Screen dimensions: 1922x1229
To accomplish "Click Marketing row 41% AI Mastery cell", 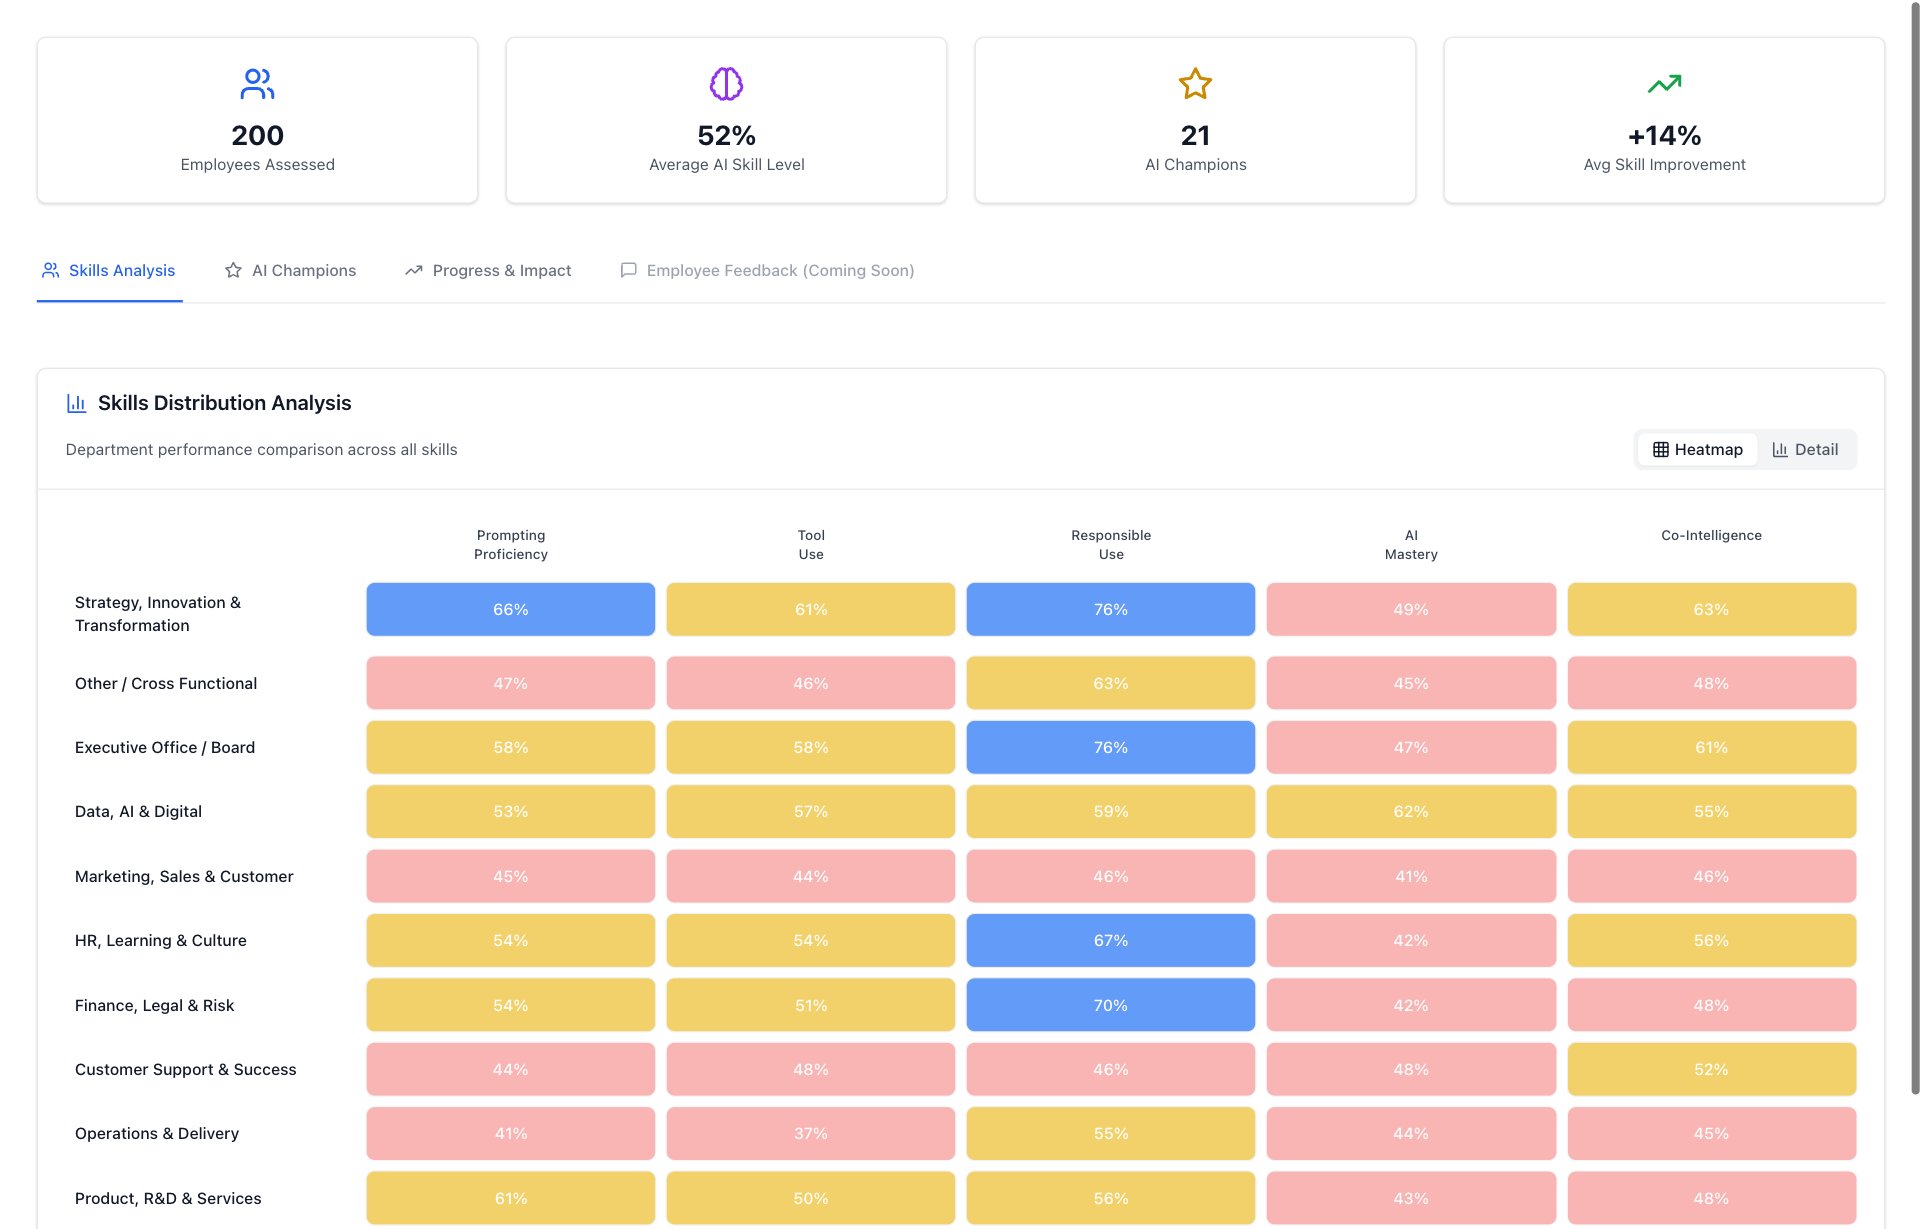I will 1411,876.
